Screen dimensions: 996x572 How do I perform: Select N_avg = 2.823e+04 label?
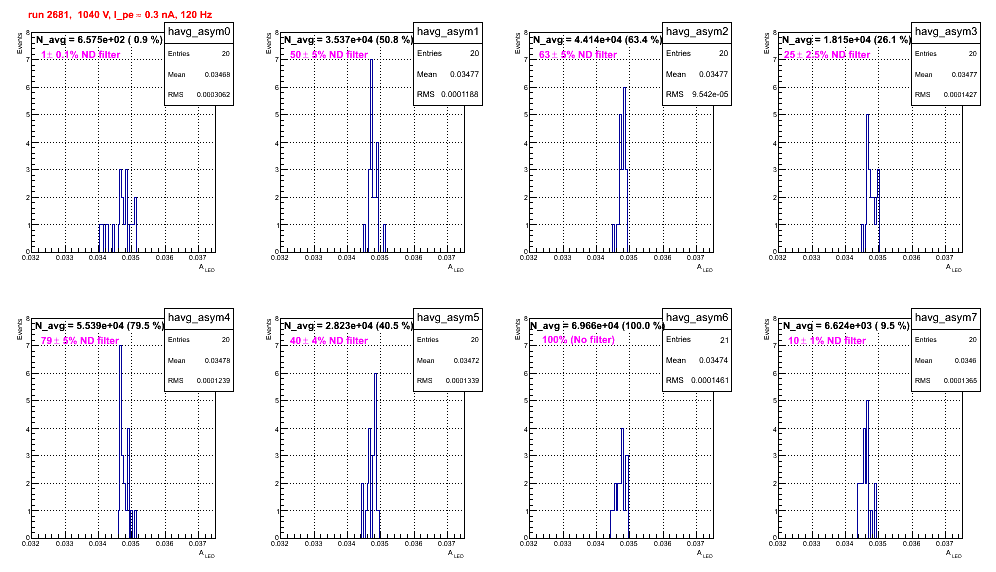[348, 325]
